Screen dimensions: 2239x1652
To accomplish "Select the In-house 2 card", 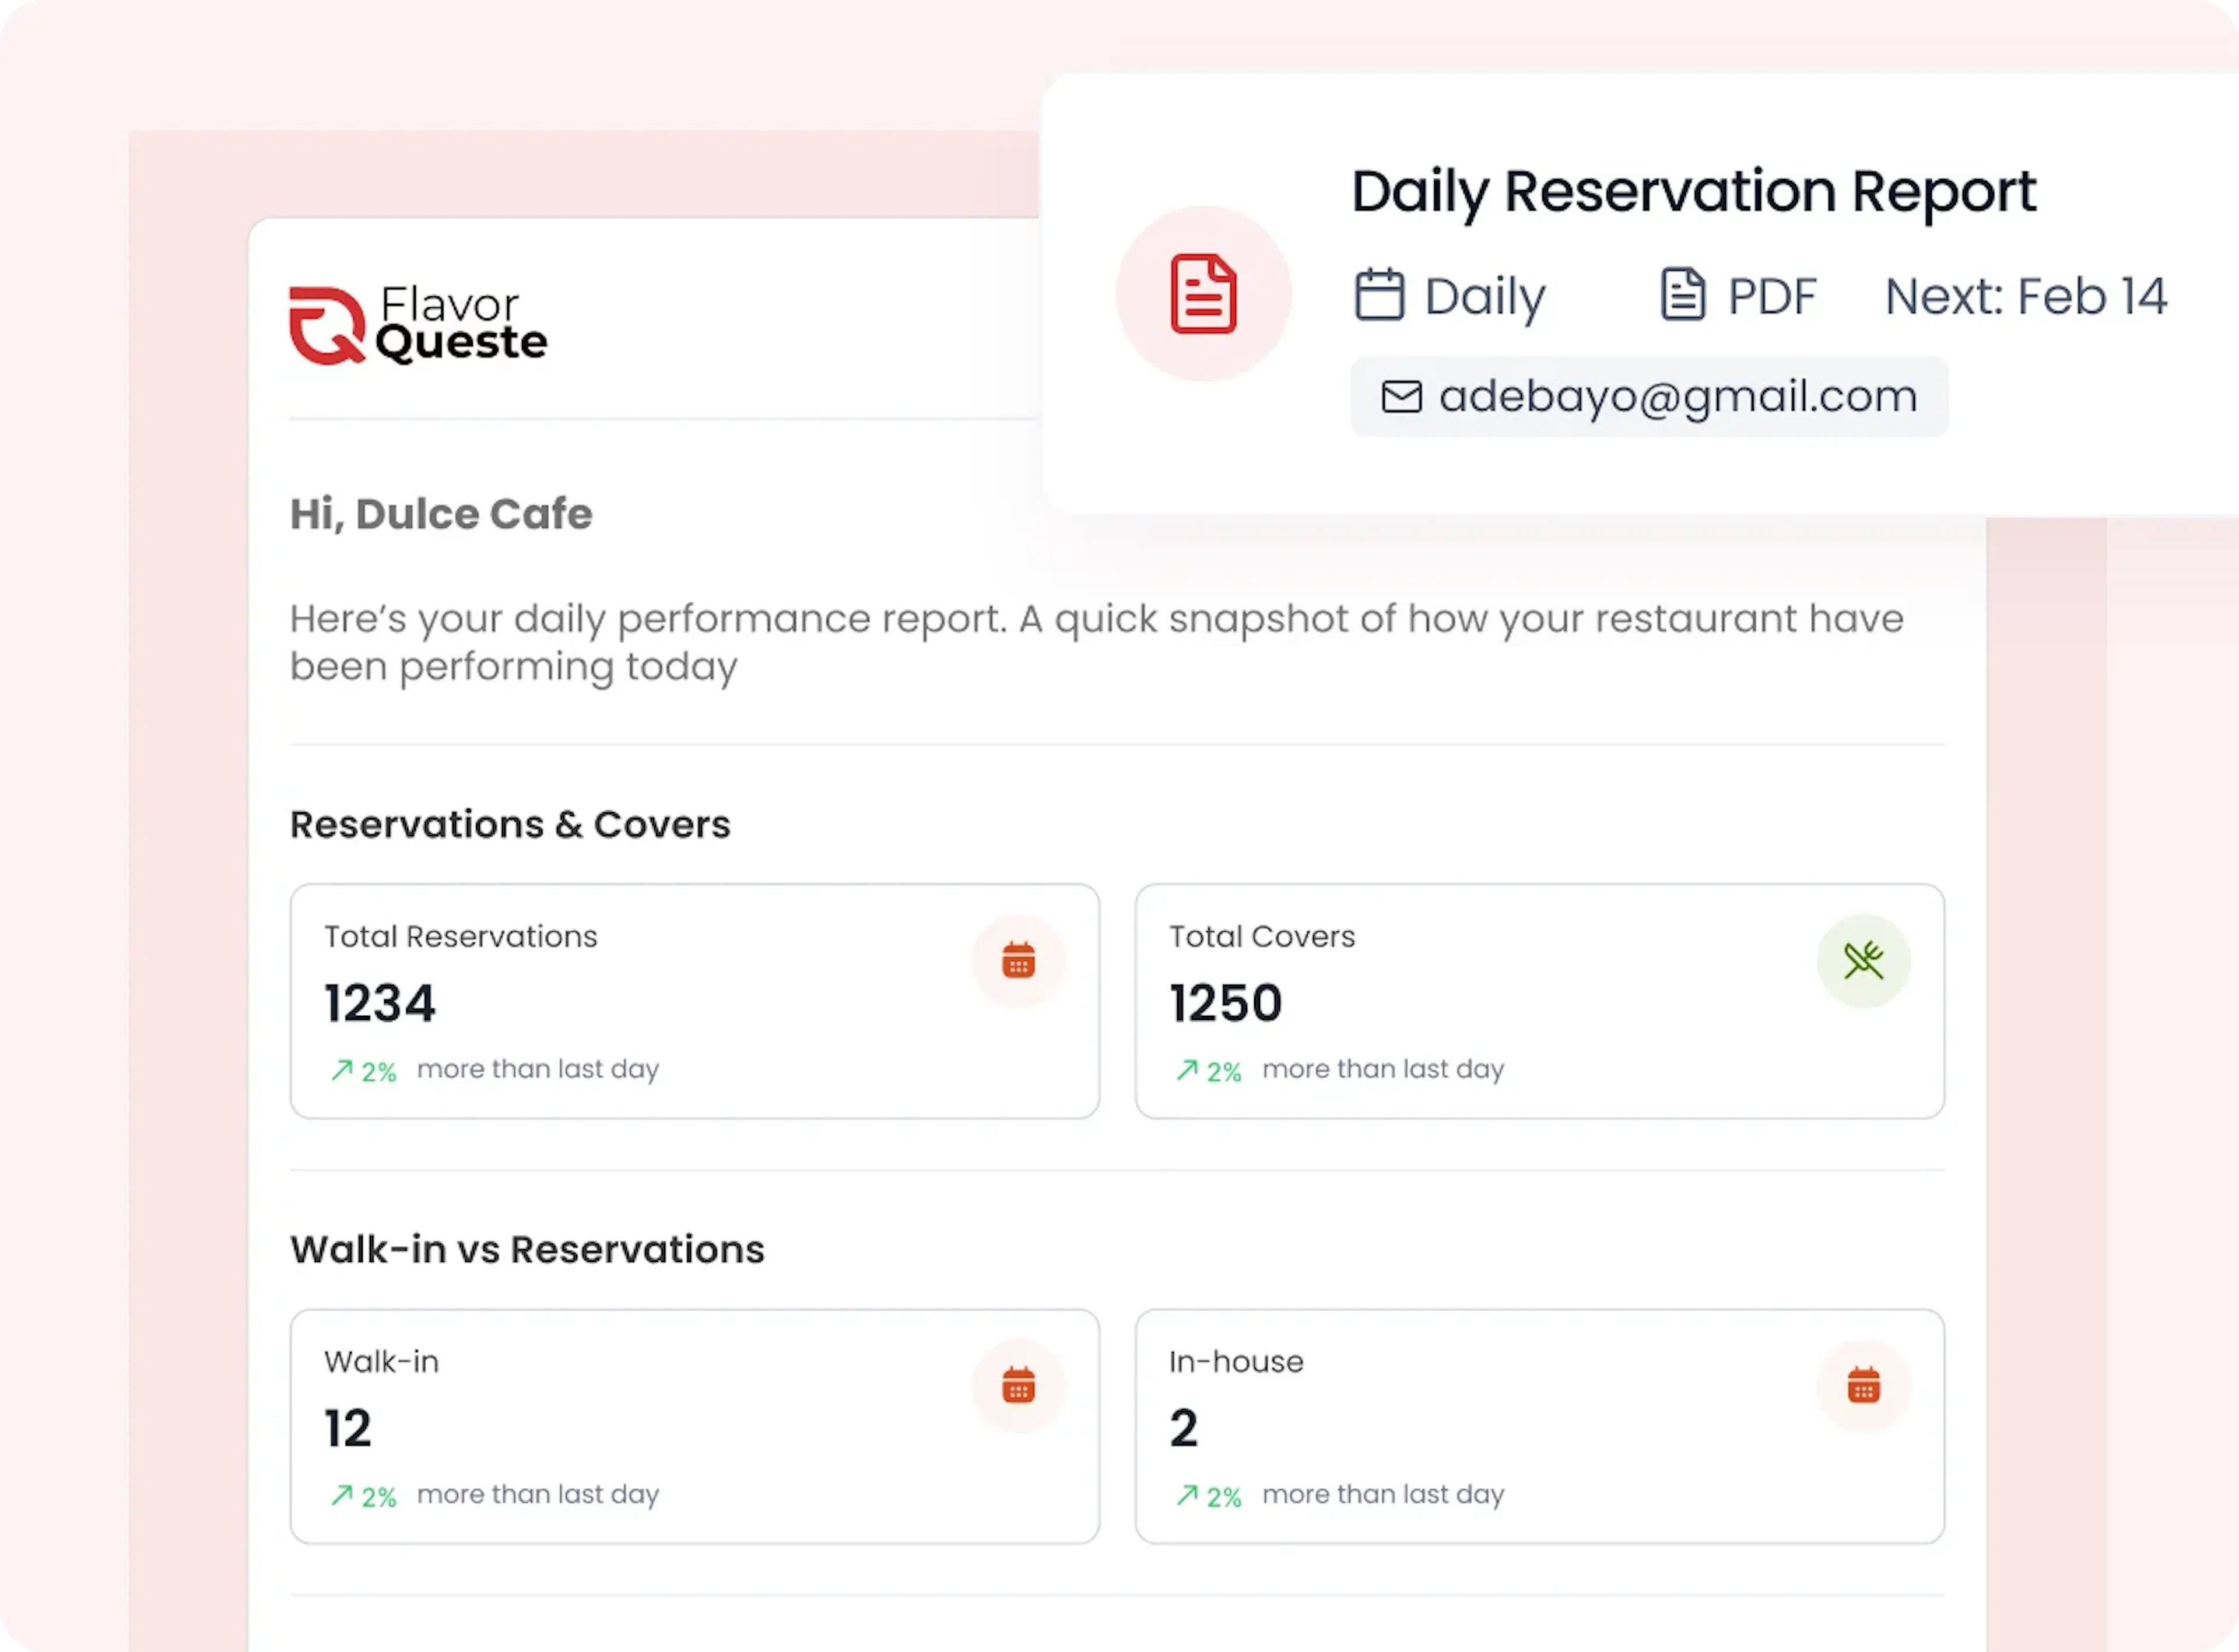I will coord(1539,1426).
